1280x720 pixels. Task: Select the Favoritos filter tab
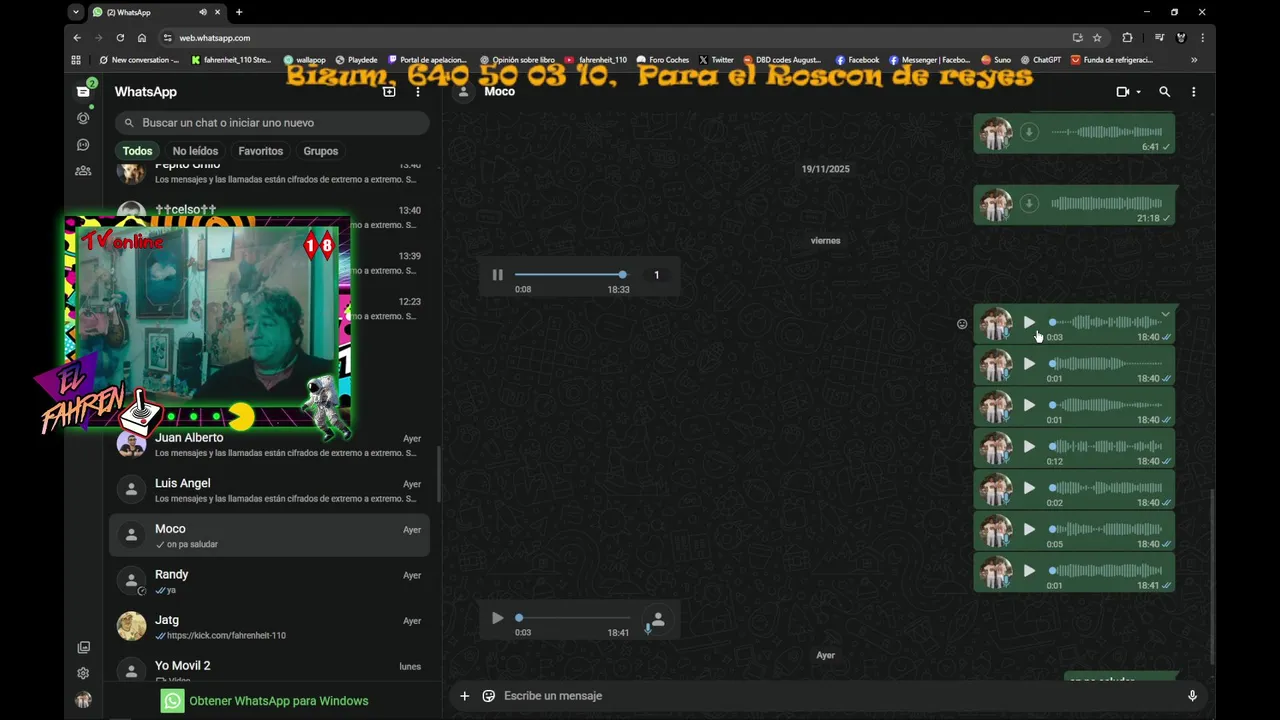[260, 151]
